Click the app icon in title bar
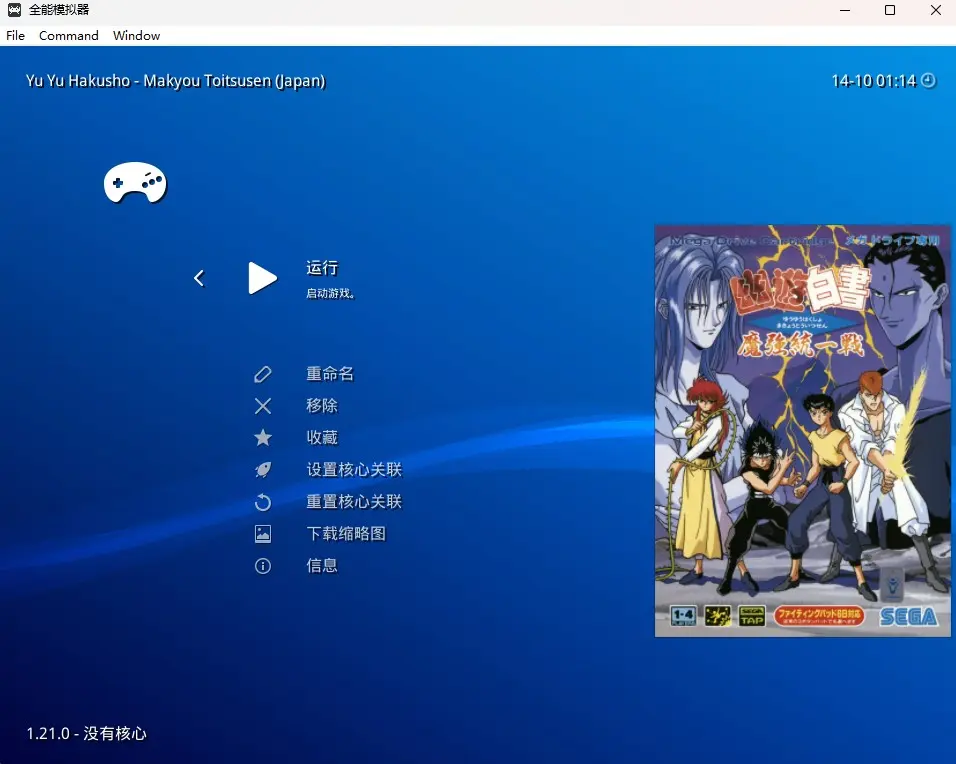Screen dimensions: 956x764 (x=15, y=10)
